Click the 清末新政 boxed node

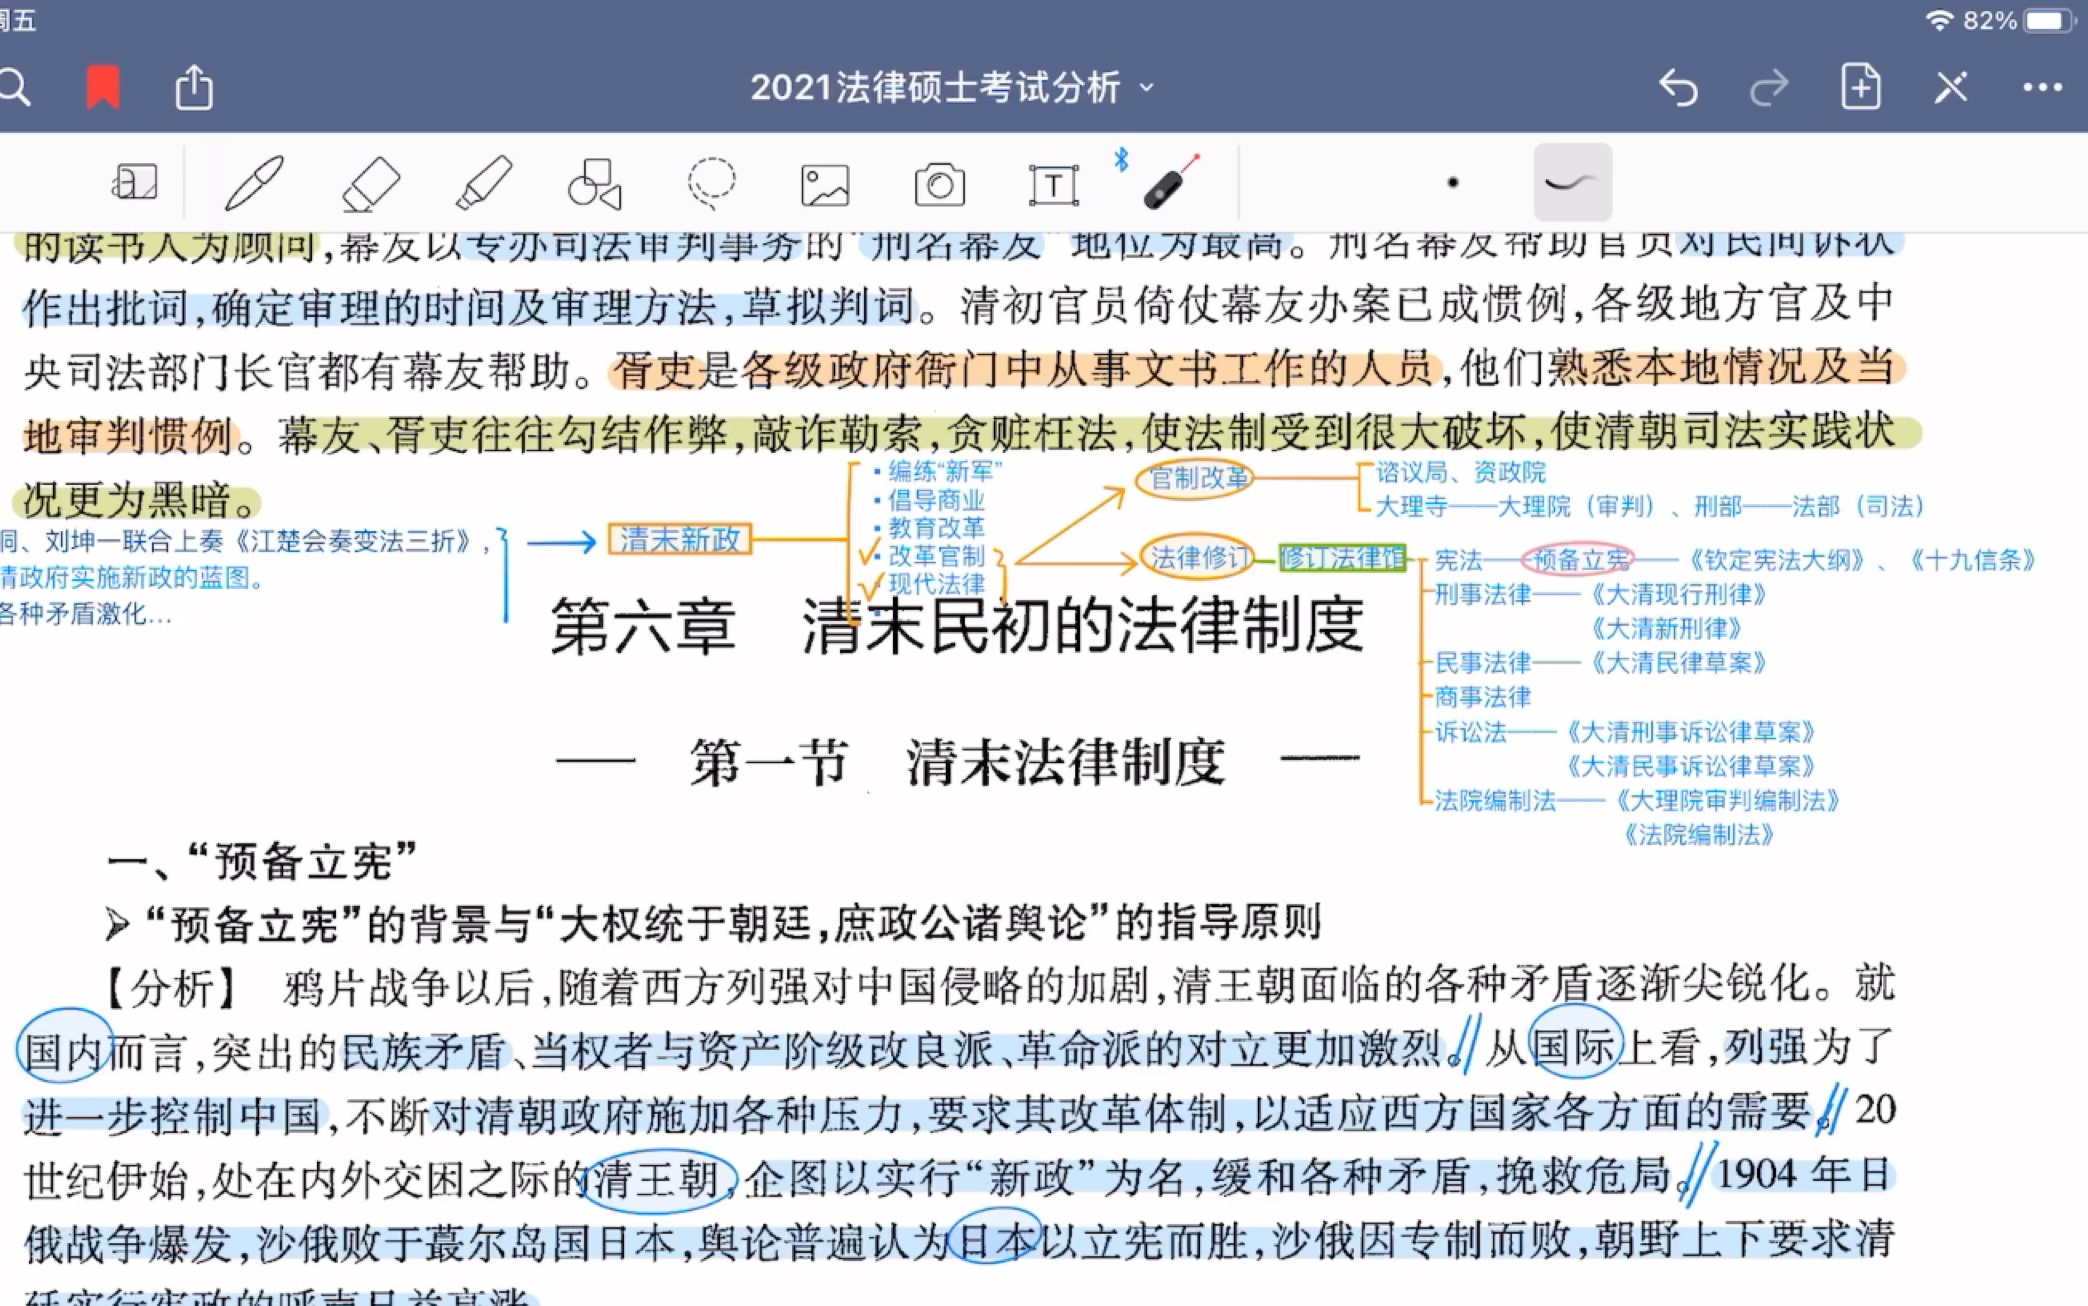point(679,540)
